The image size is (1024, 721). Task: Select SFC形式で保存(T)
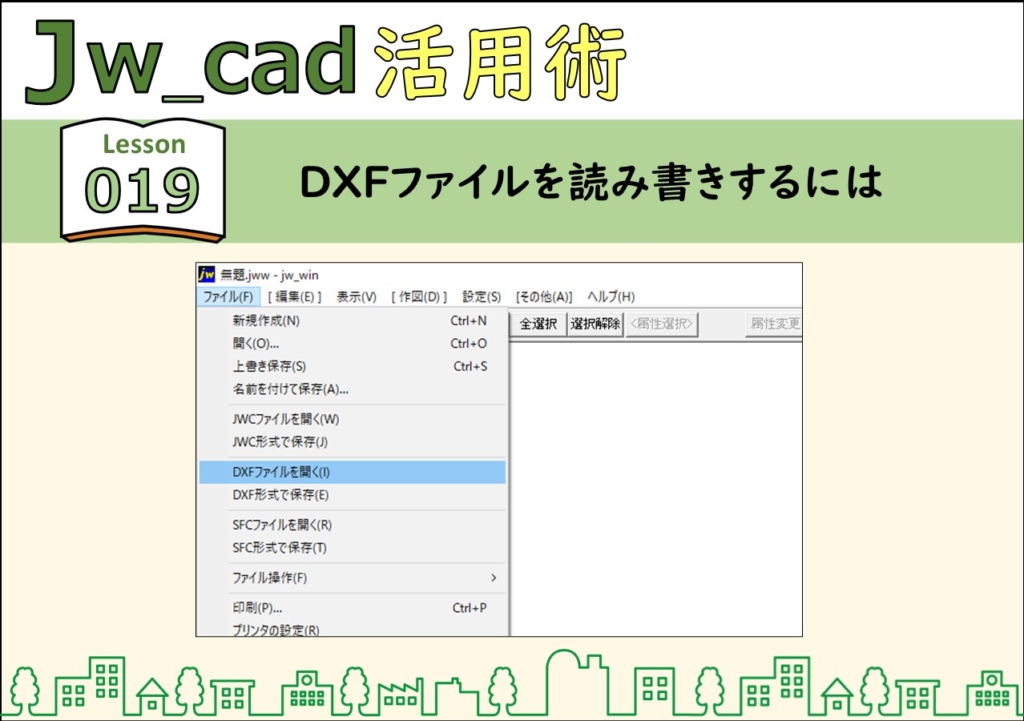tap(353, 548)
